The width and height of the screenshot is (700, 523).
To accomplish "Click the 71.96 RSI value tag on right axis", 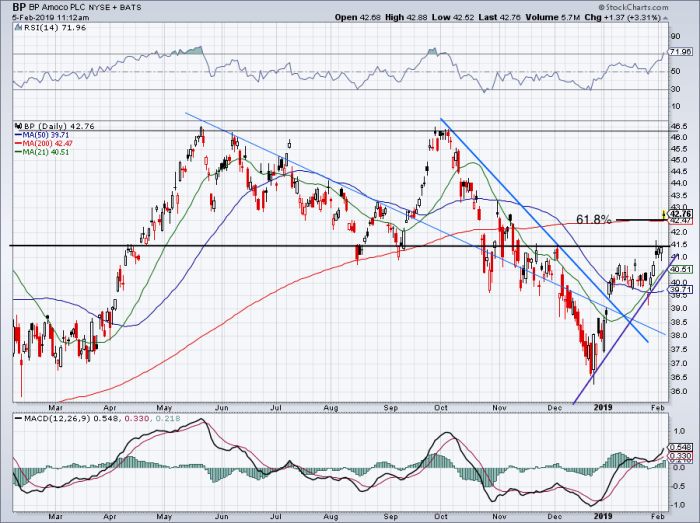I will coord(680,52).
